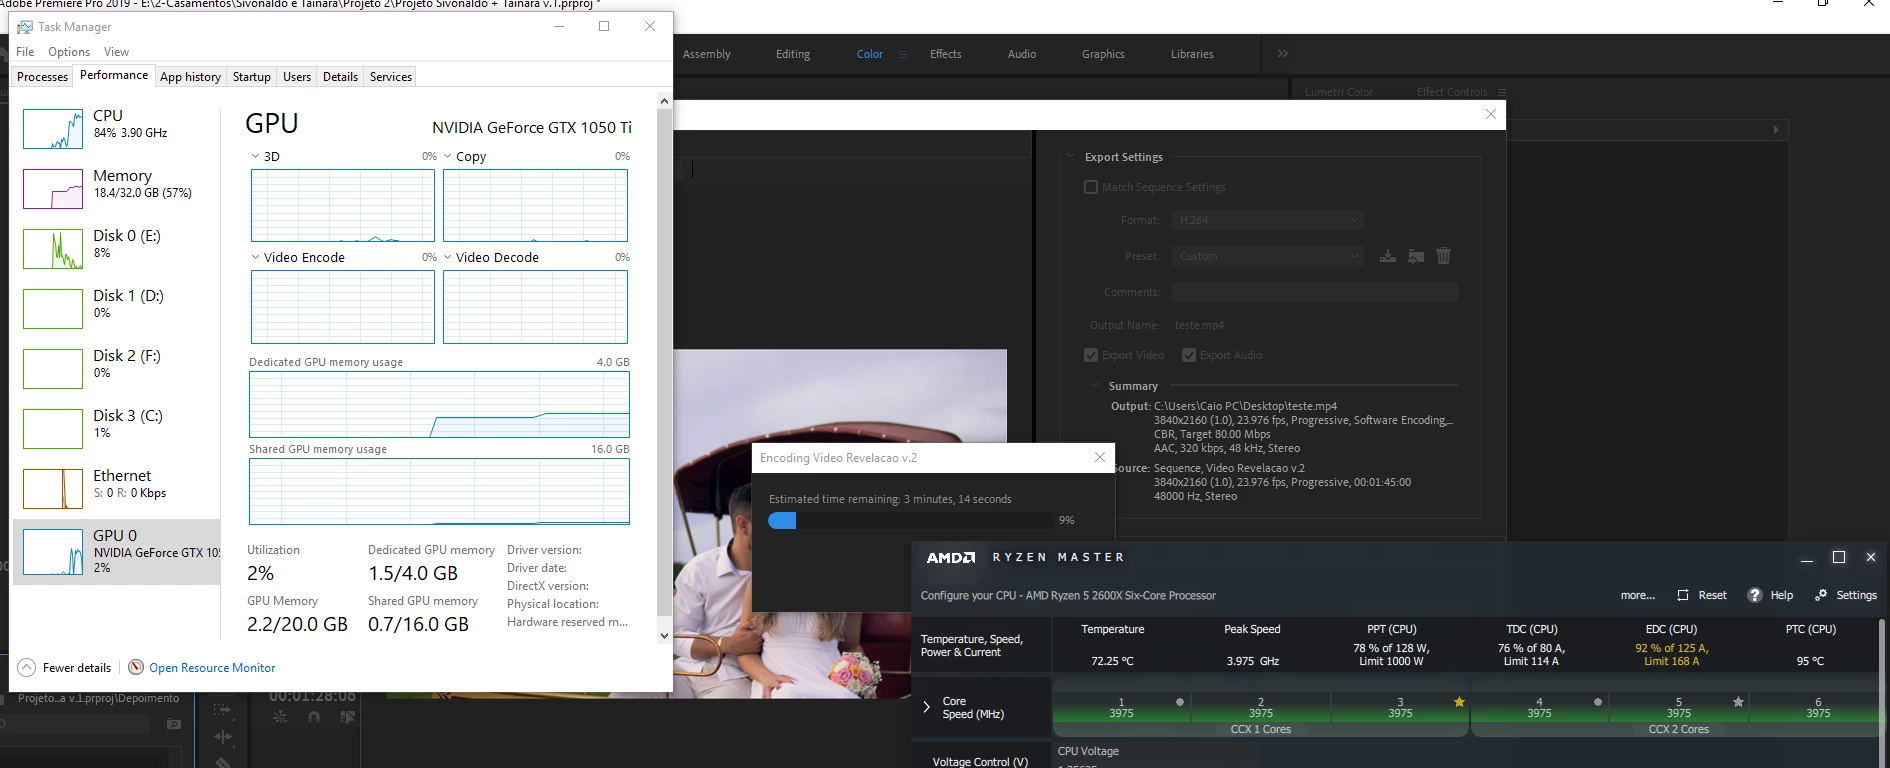Image resolution: width=1890 pixels, height=768 pixels.
Task: Click the encoding progress bar at 9%
Action: point(910,520)
